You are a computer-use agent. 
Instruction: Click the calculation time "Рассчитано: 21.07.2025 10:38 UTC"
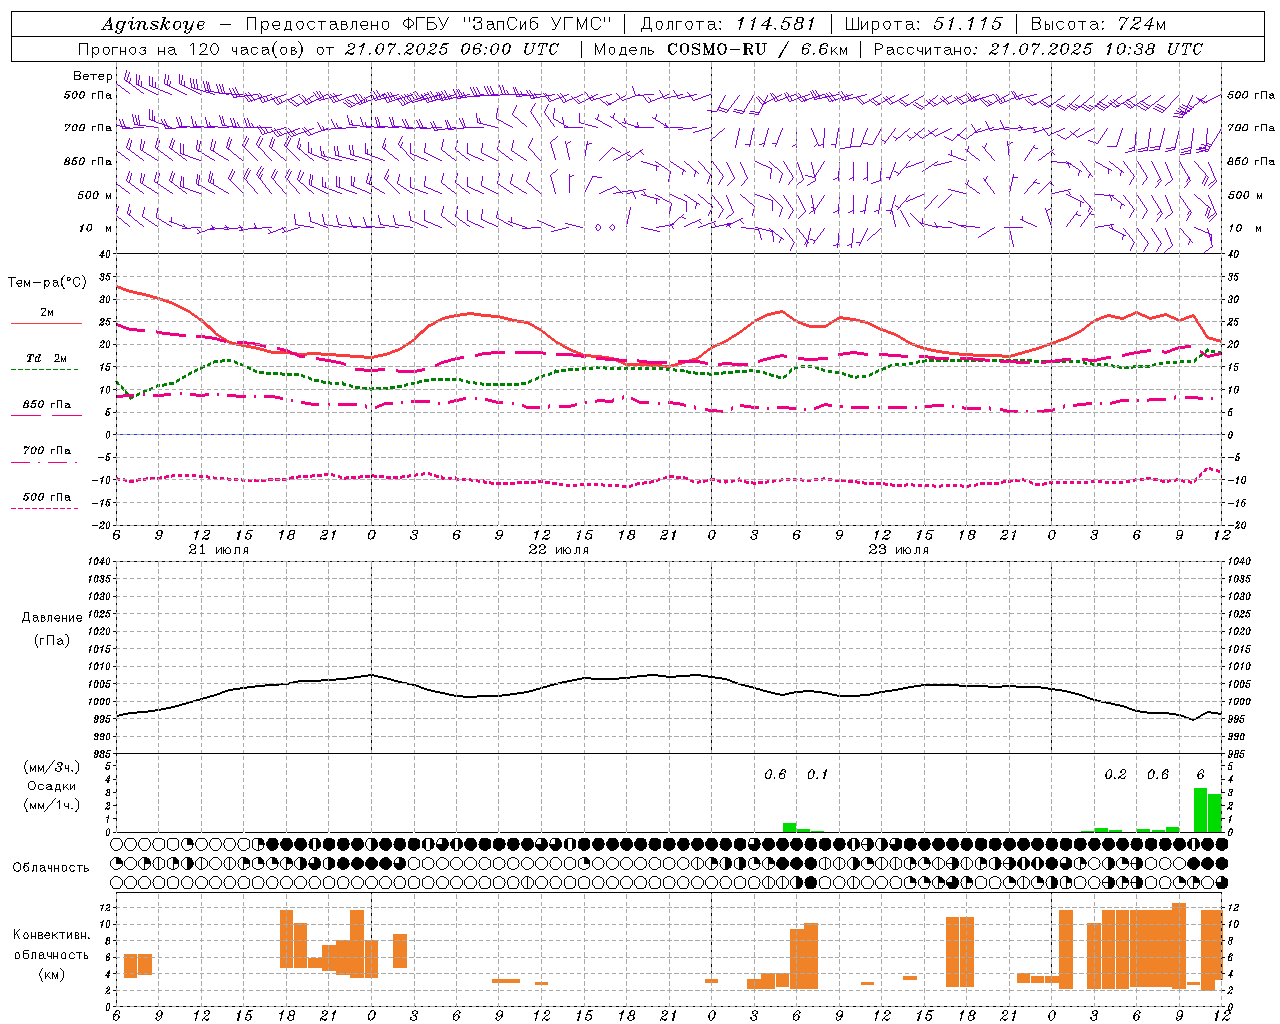1038,49
